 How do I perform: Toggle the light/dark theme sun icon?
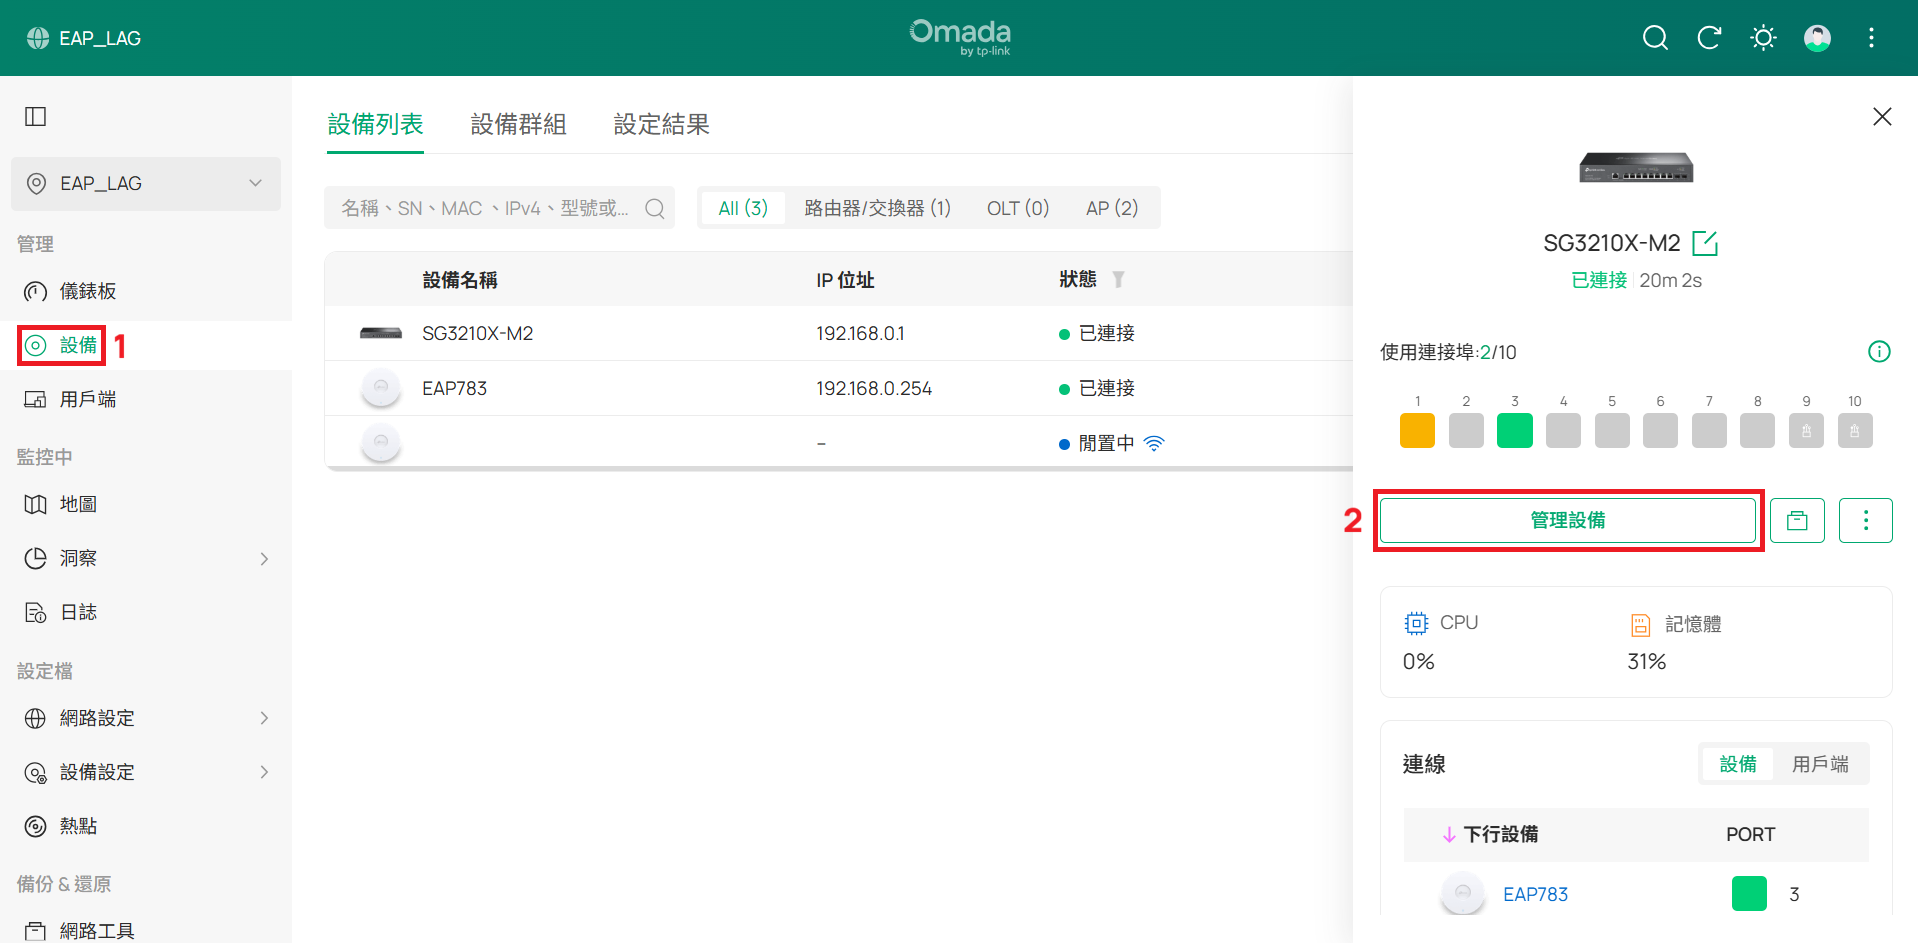pyautogui.click(x=1763, y=38)
